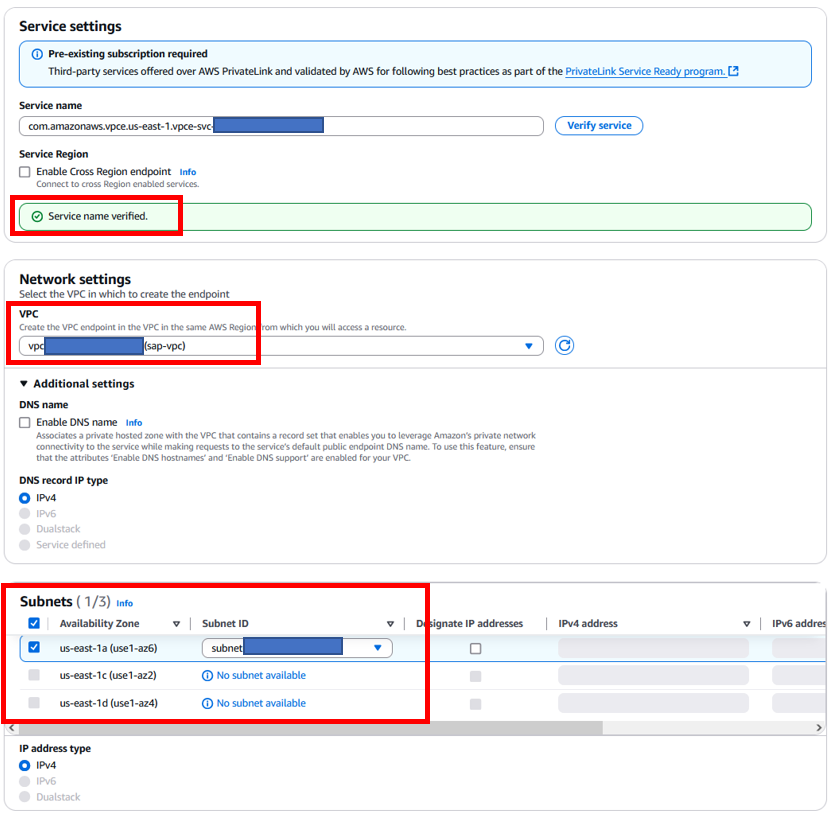Click the info icon for us-east-1c No subnet available

[207, 676]
